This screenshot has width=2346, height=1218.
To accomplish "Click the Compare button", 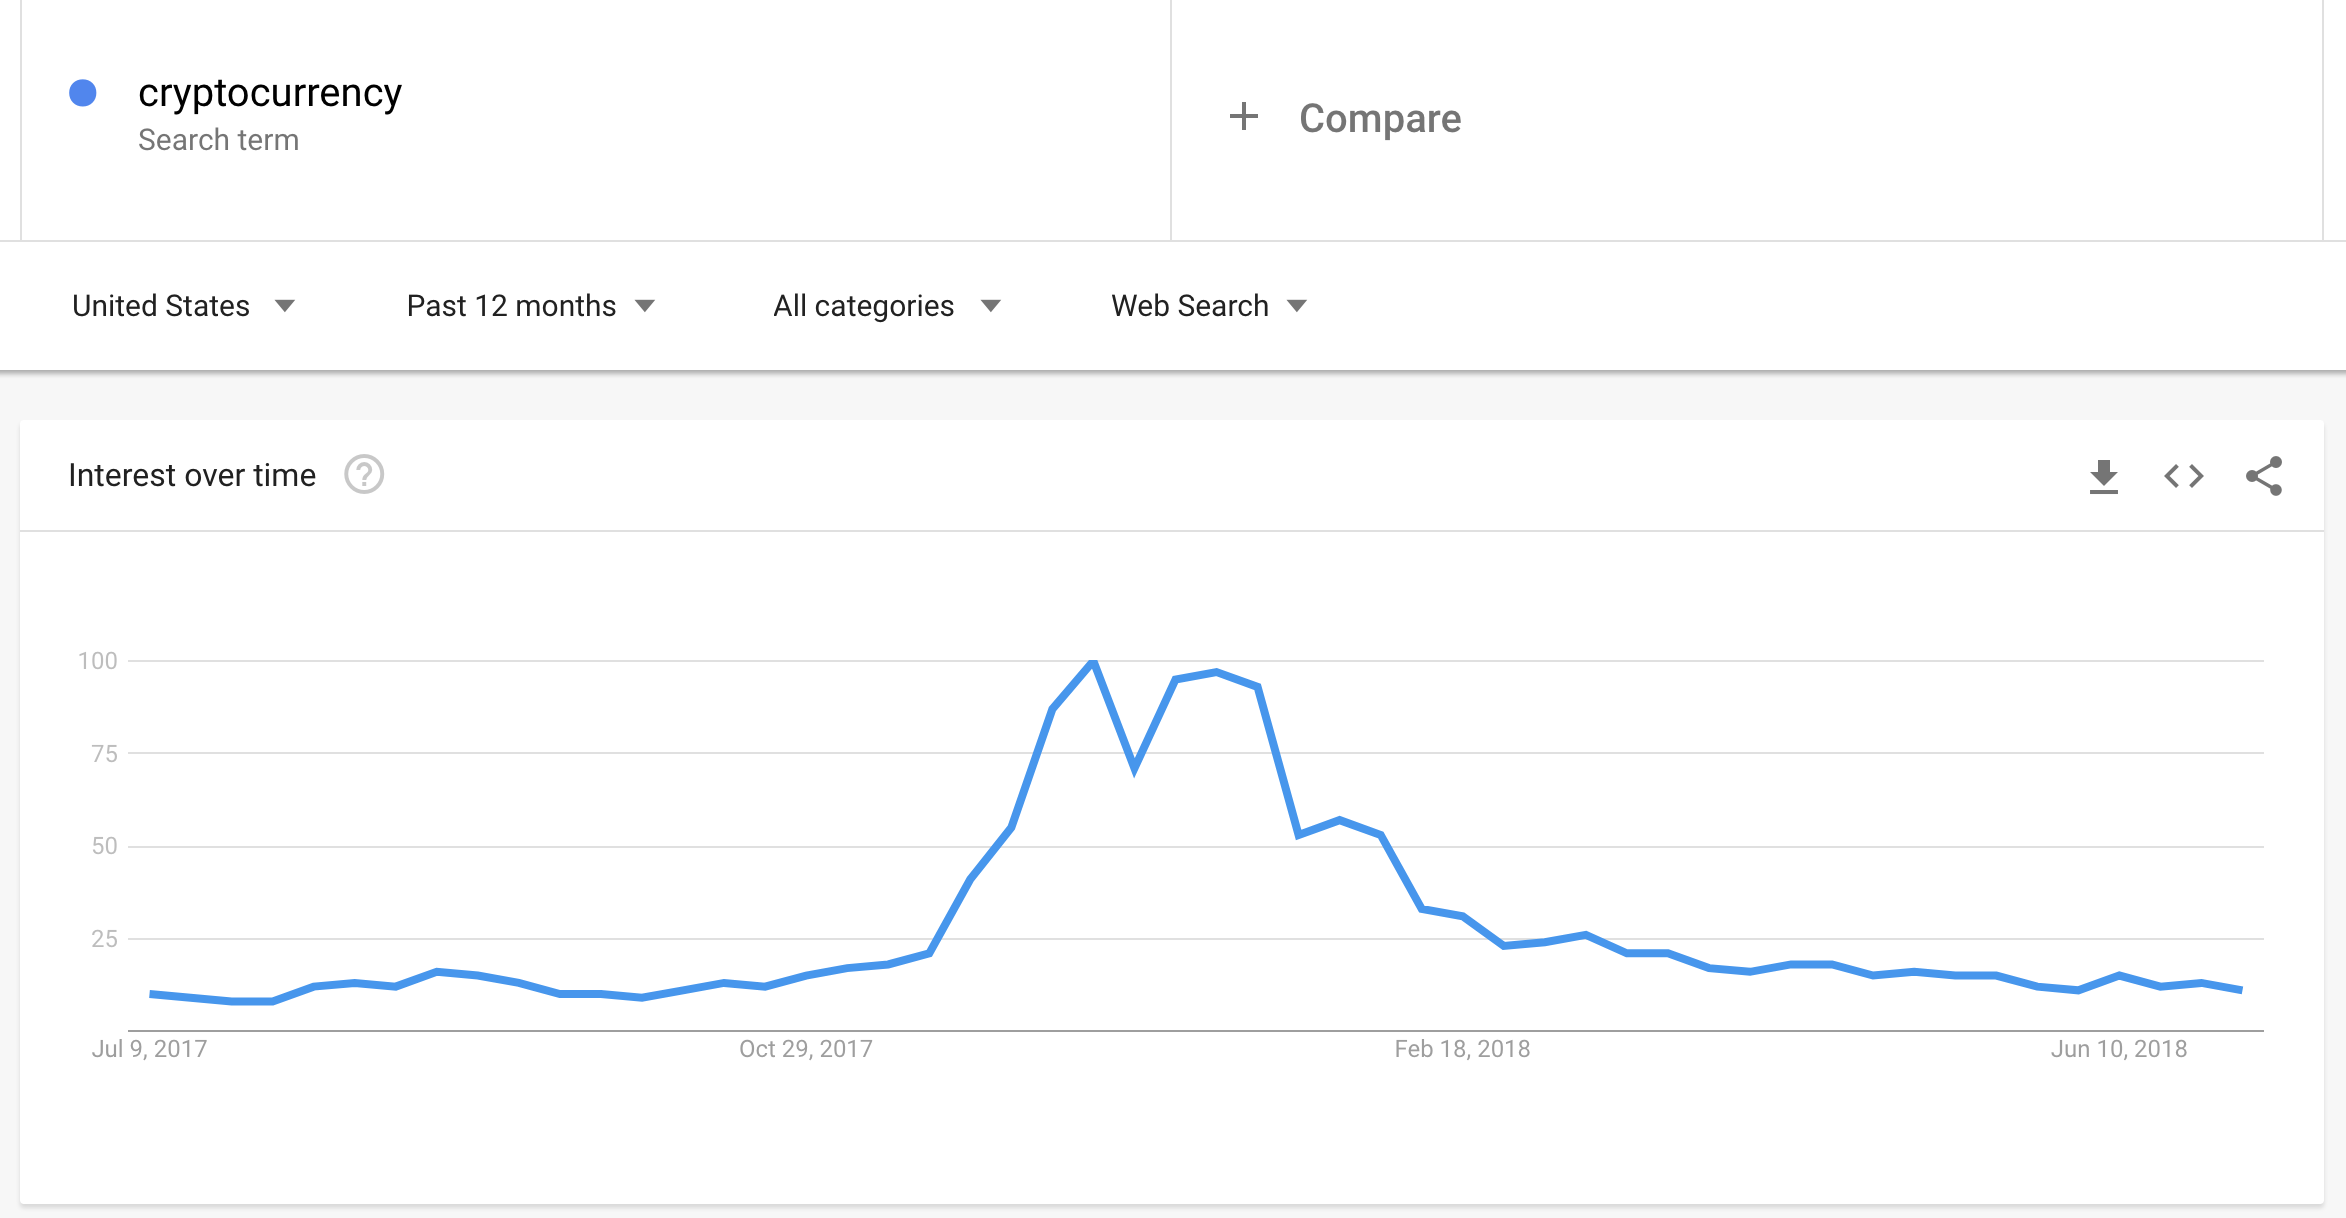I will [x=1345, y=118].
